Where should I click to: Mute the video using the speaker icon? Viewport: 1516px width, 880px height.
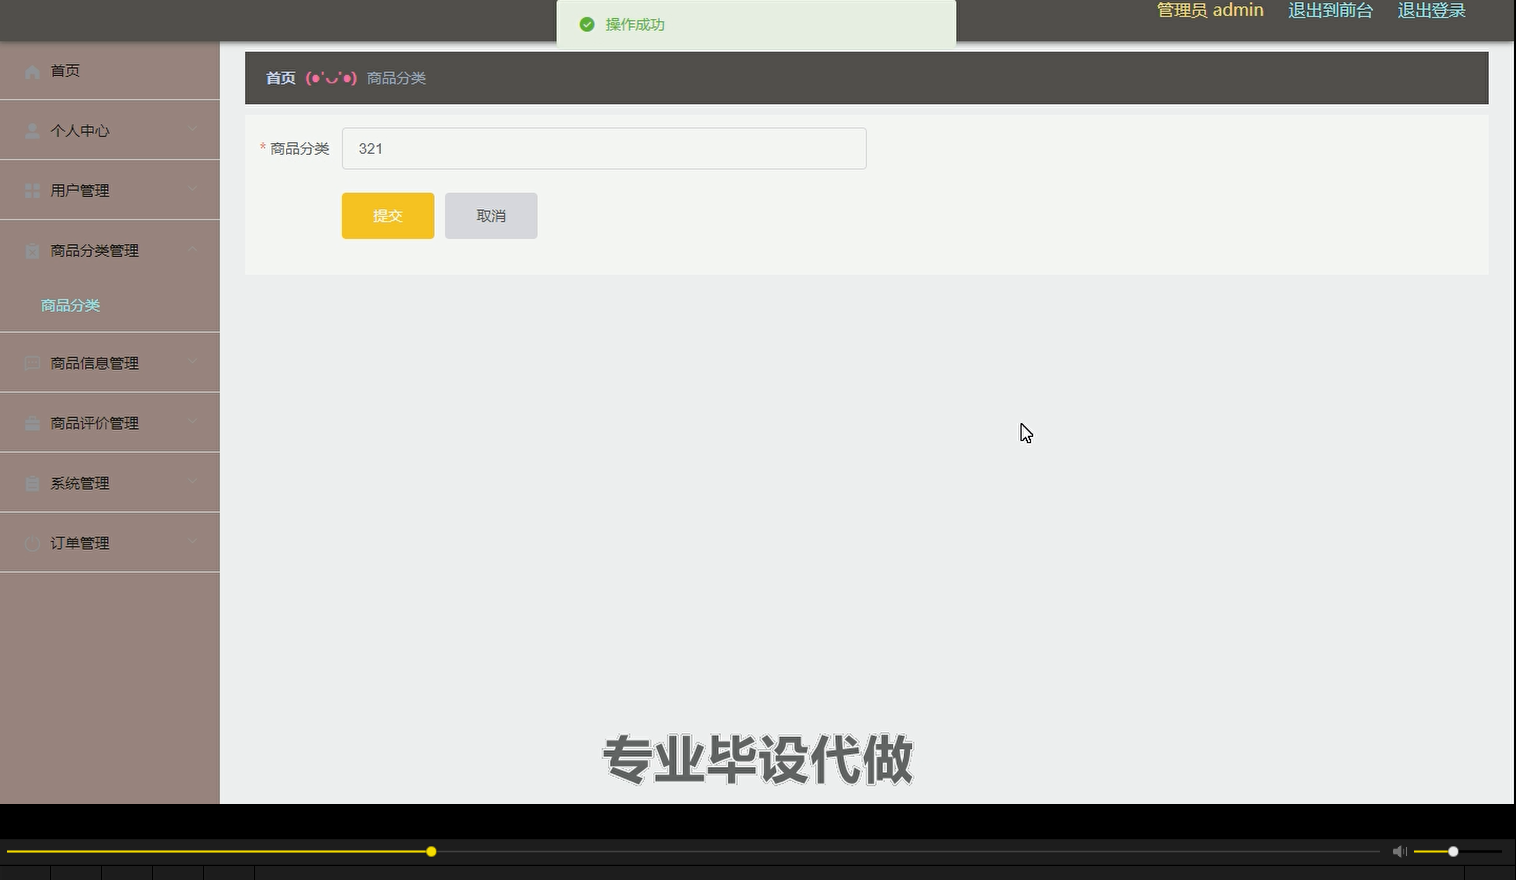[1399, 851]
